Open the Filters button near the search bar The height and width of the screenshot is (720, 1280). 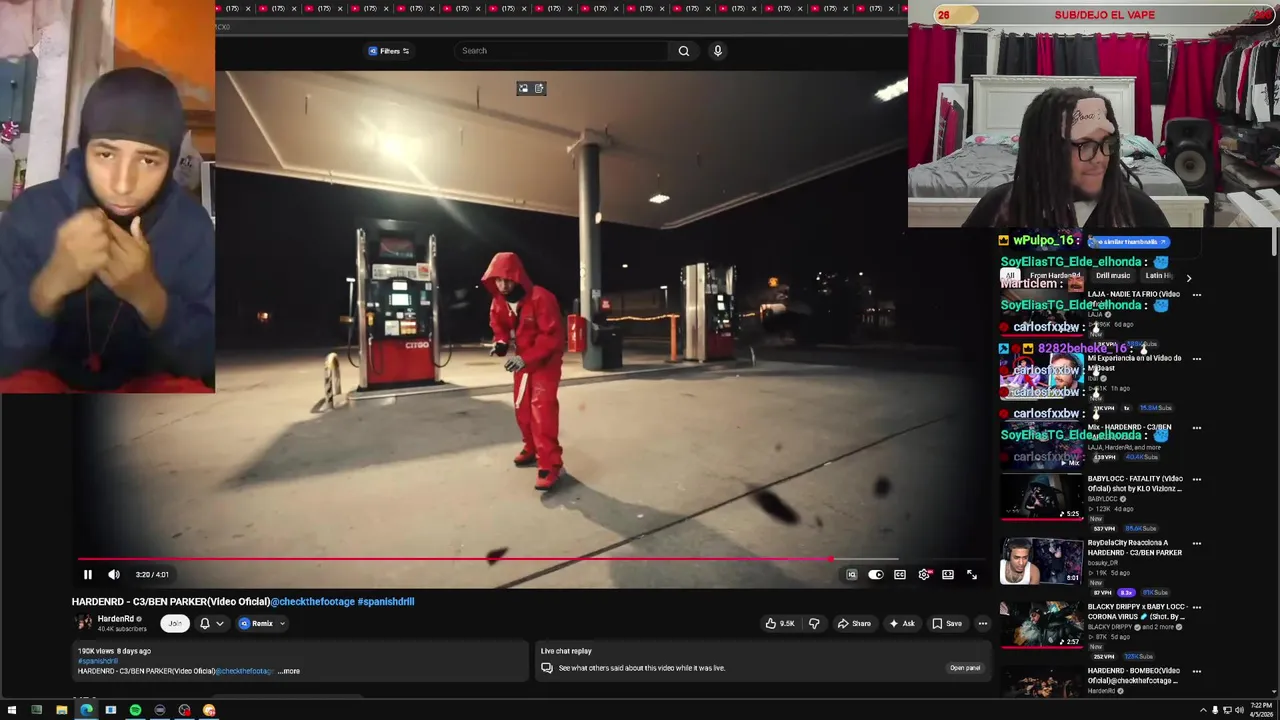389,51
